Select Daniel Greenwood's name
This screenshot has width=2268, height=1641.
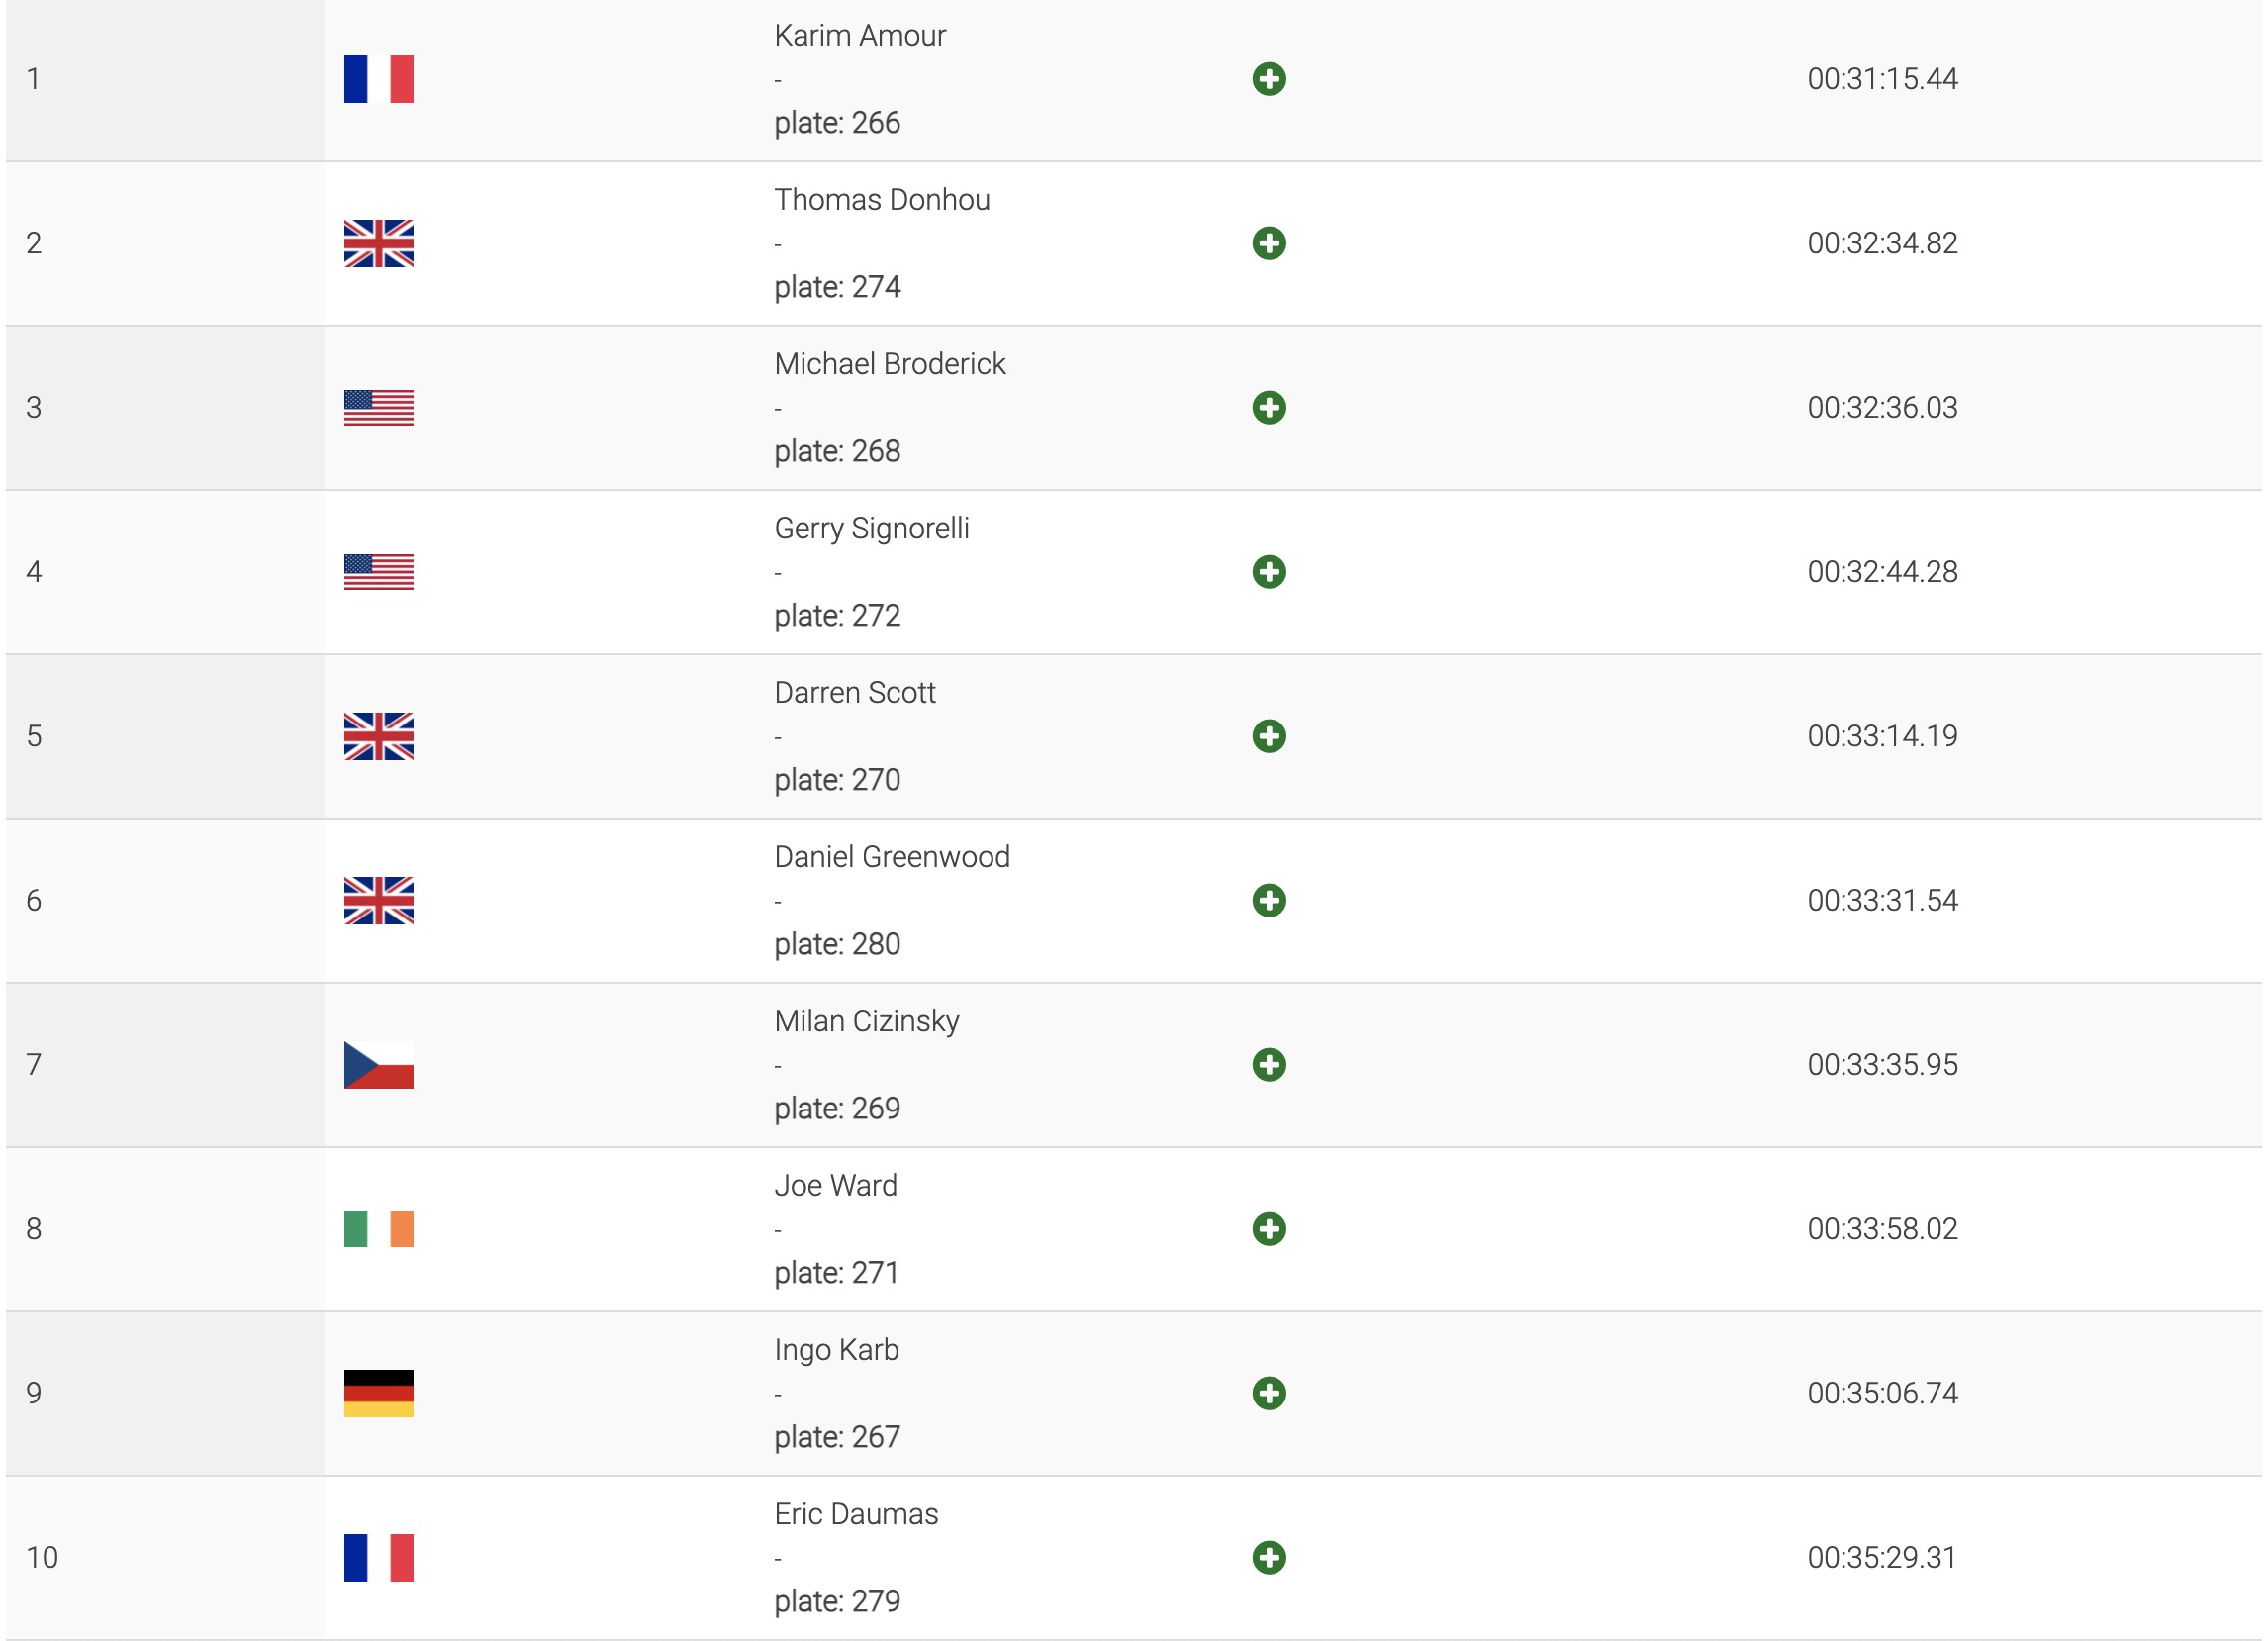892,857
